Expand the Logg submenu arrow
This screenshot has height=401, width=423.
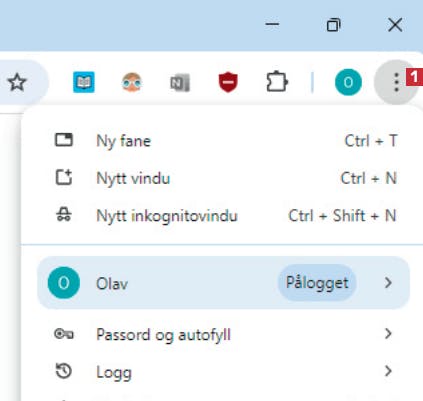coord(388,371)
